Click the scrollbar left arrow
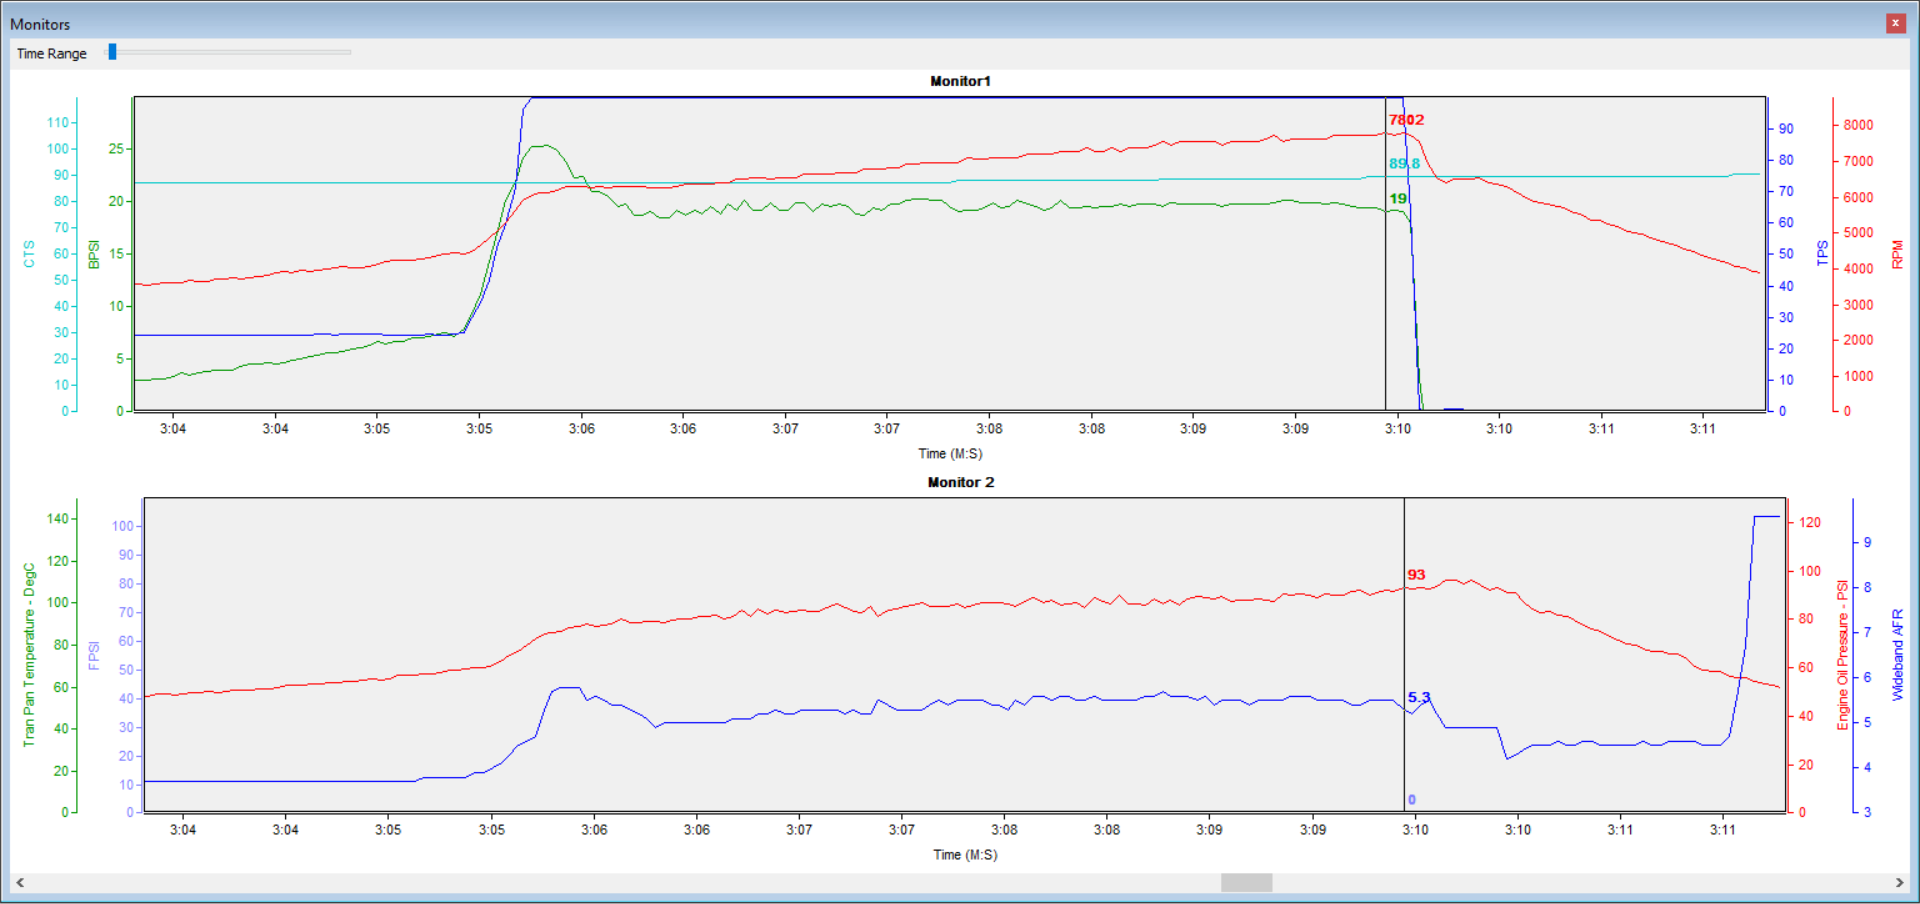Screen dimensions: 1920x904 20,882
